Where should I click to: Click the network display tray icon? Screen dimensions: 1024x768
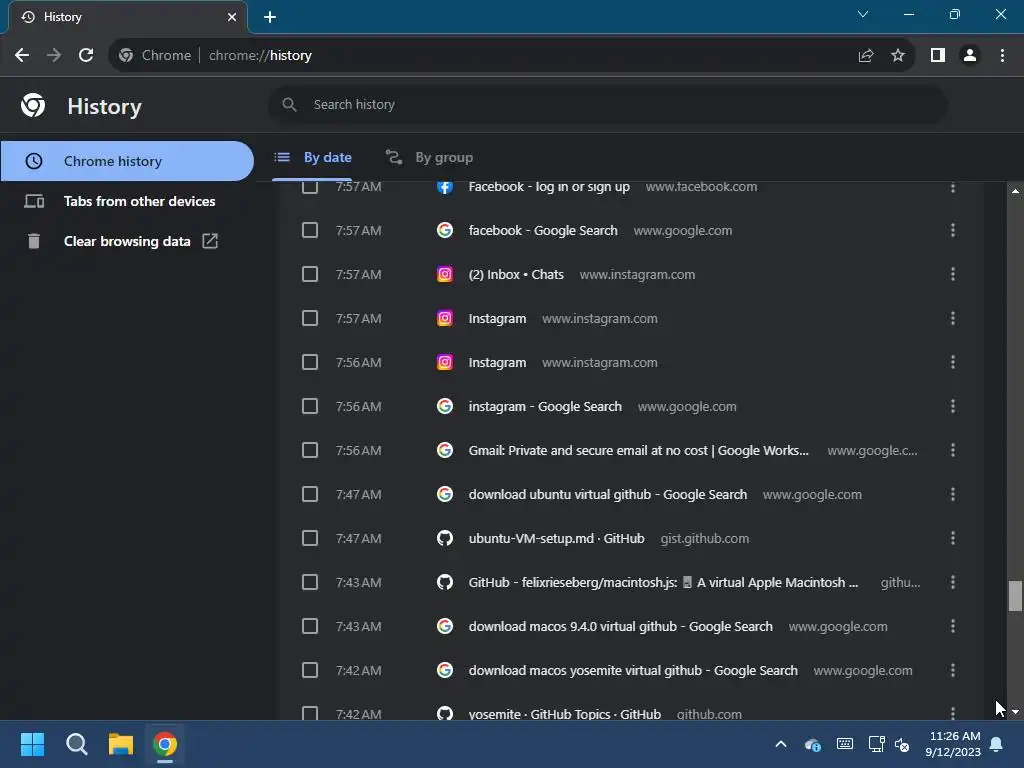(x=876, y=744)
